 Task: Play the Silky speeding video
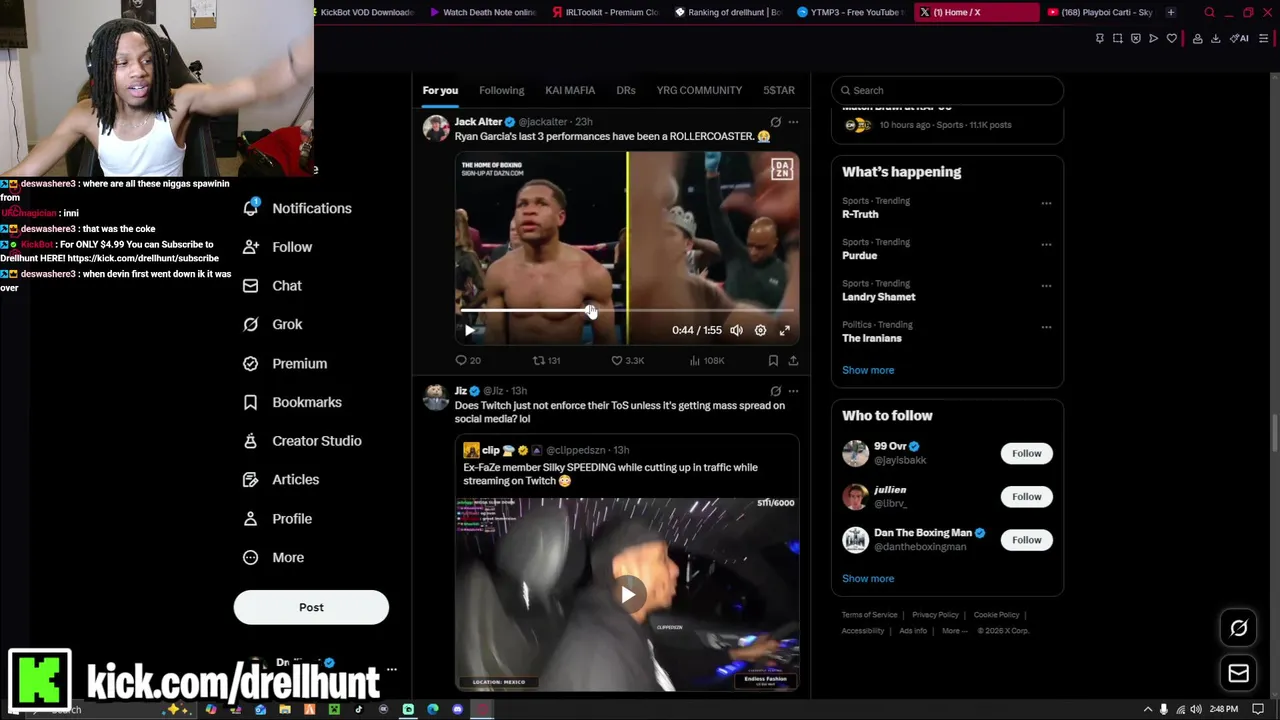[x=627, y=595]
